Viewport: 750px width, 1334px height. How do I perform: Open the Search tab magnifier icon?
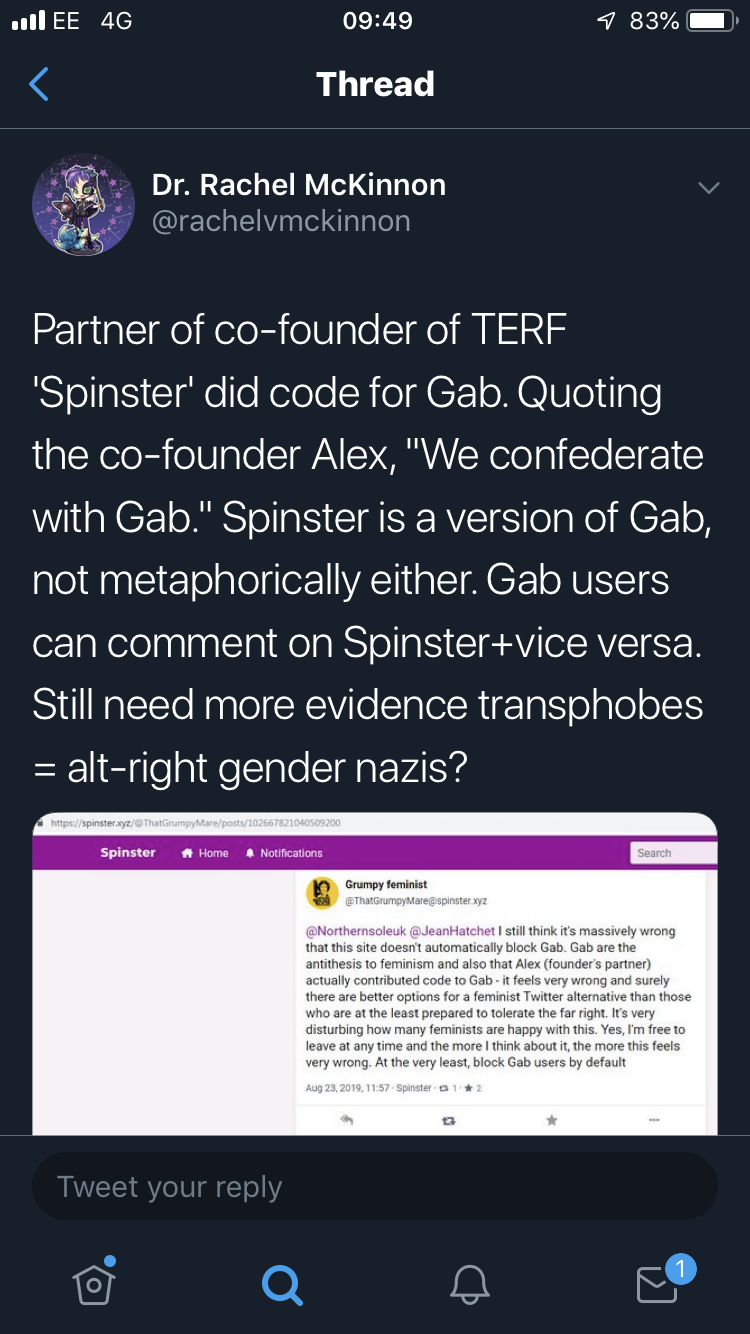pyautogui.click(x=281, y=1284)
